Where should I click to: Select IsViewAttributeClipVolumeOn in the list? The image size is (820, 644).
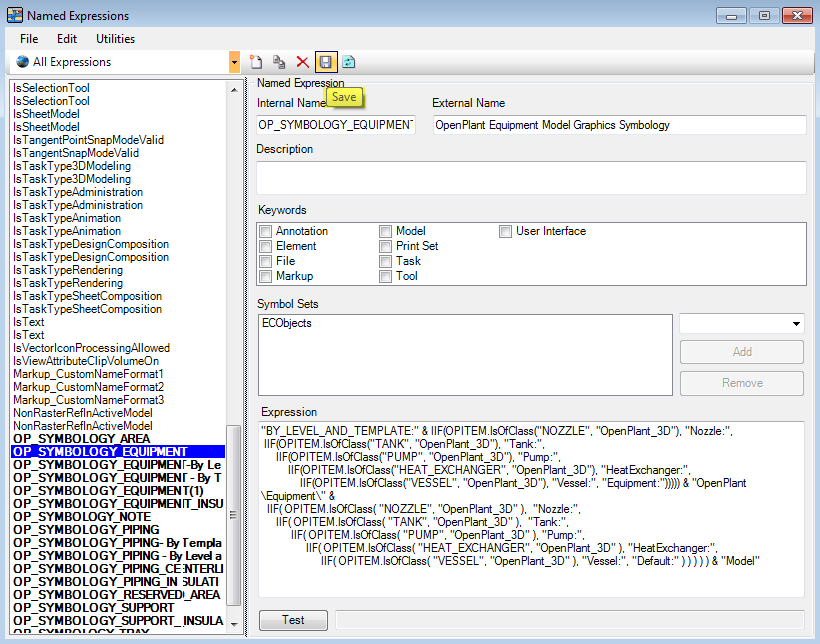point(86,361)
